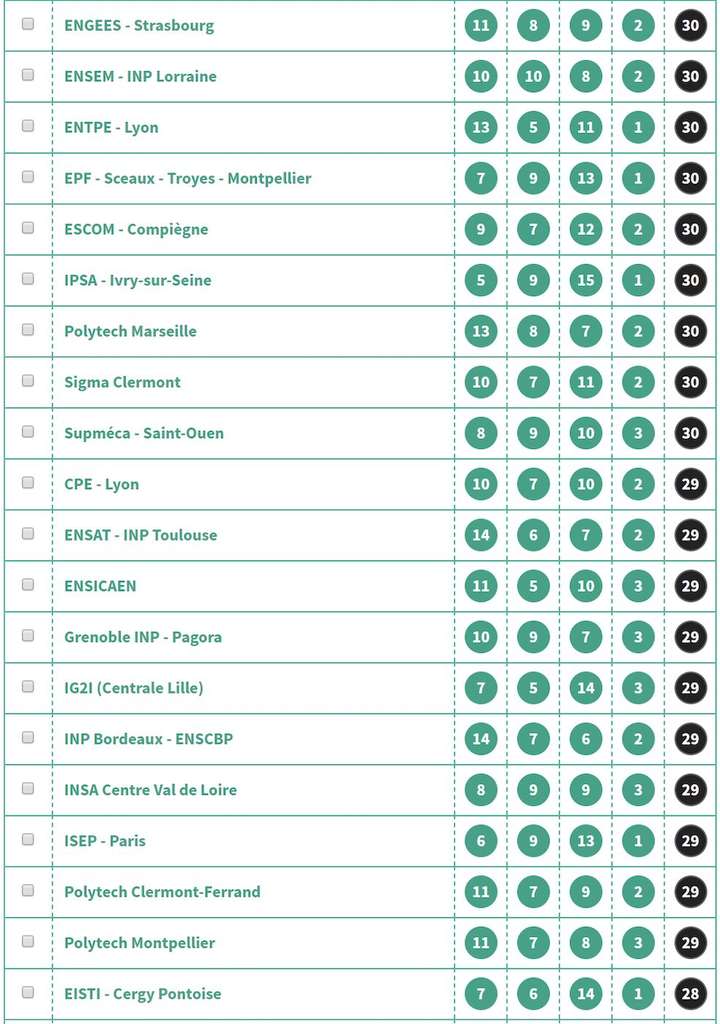Click the green 15 circle in IPSA row
Image resolution: width=720 pixels, height=1024 pixels.
point(586,280)
